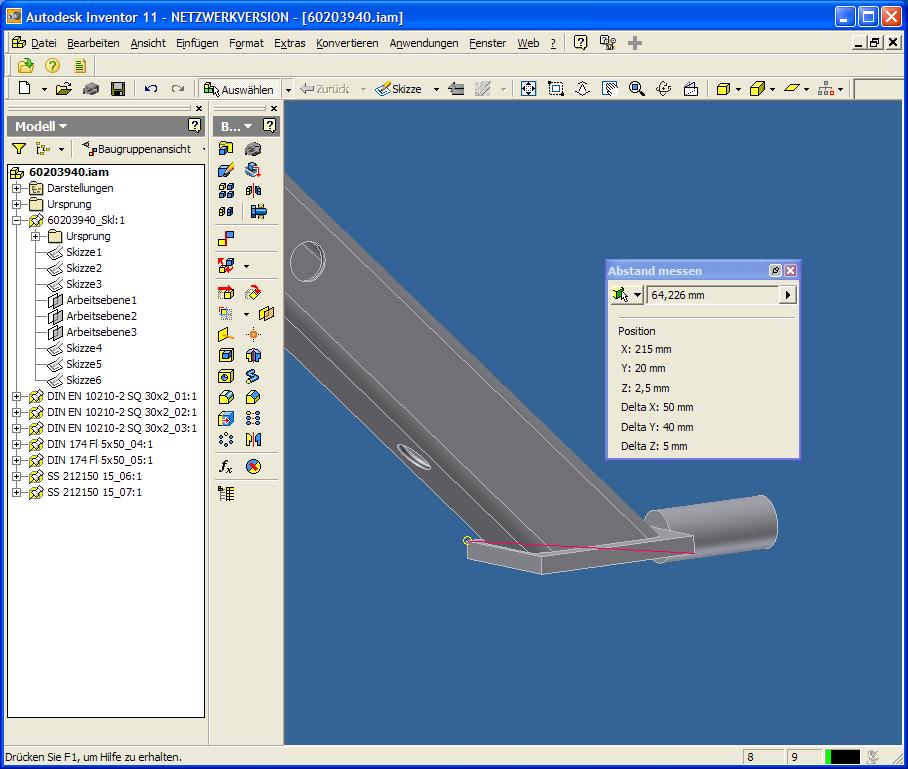Open the Konvertieren menu

(347, 43)
